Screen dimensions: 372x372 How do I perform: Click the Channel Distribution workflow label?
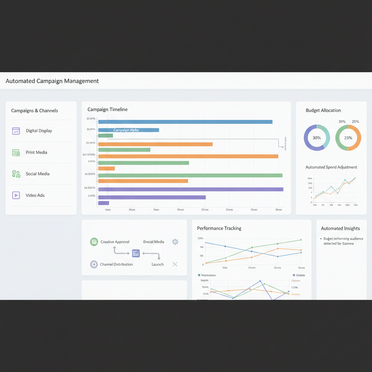116,264
